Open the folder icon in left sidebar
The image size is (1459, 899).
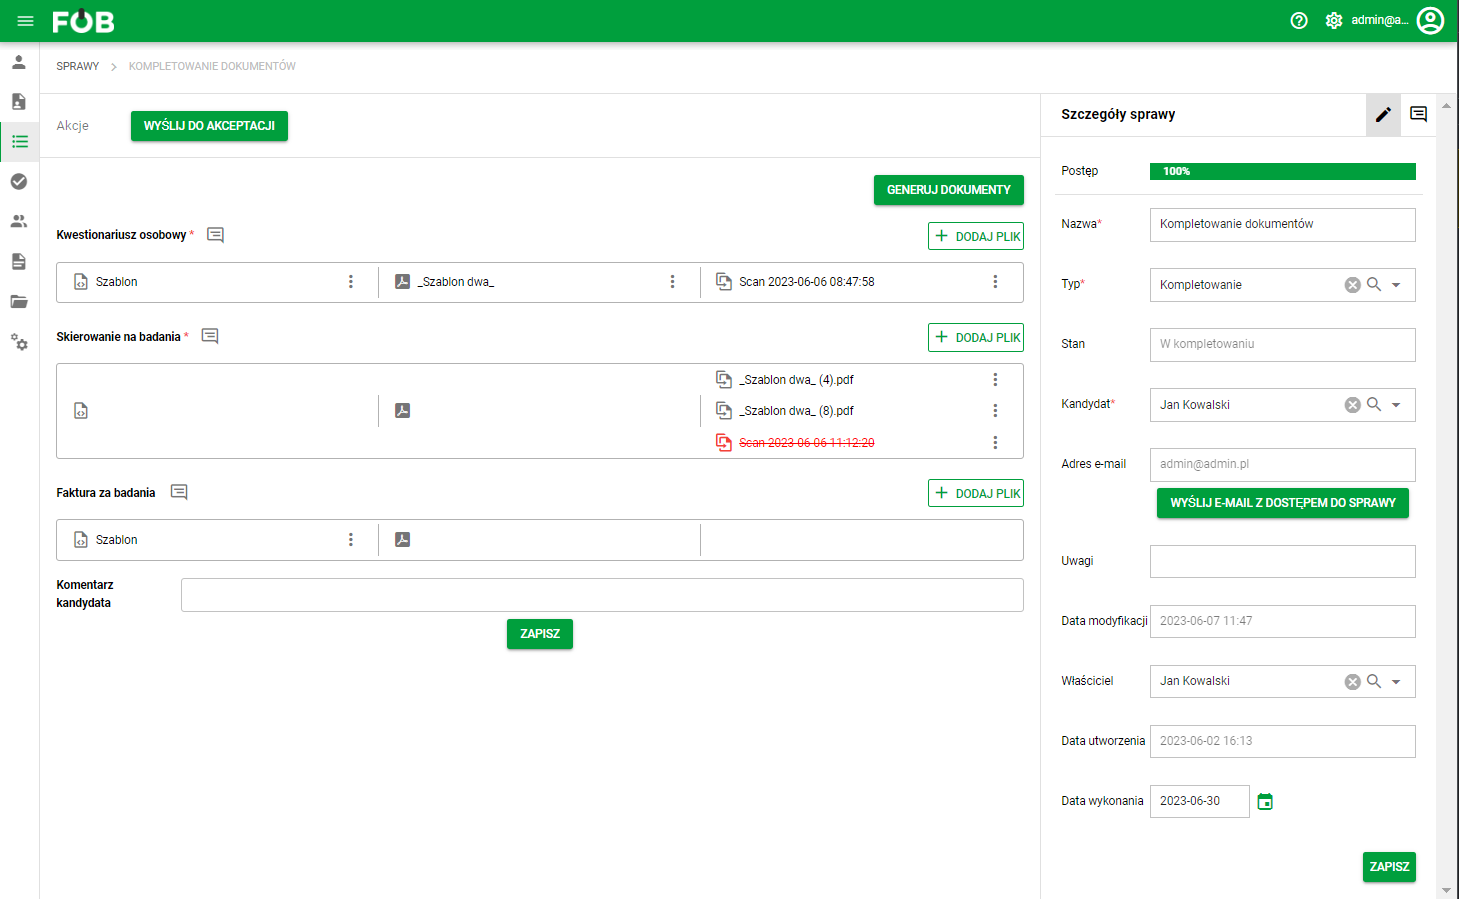tap(19, 301)
